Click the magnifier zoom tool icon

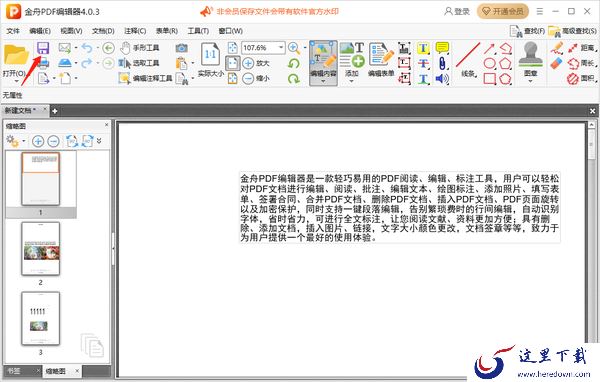(x=293, y=48)
